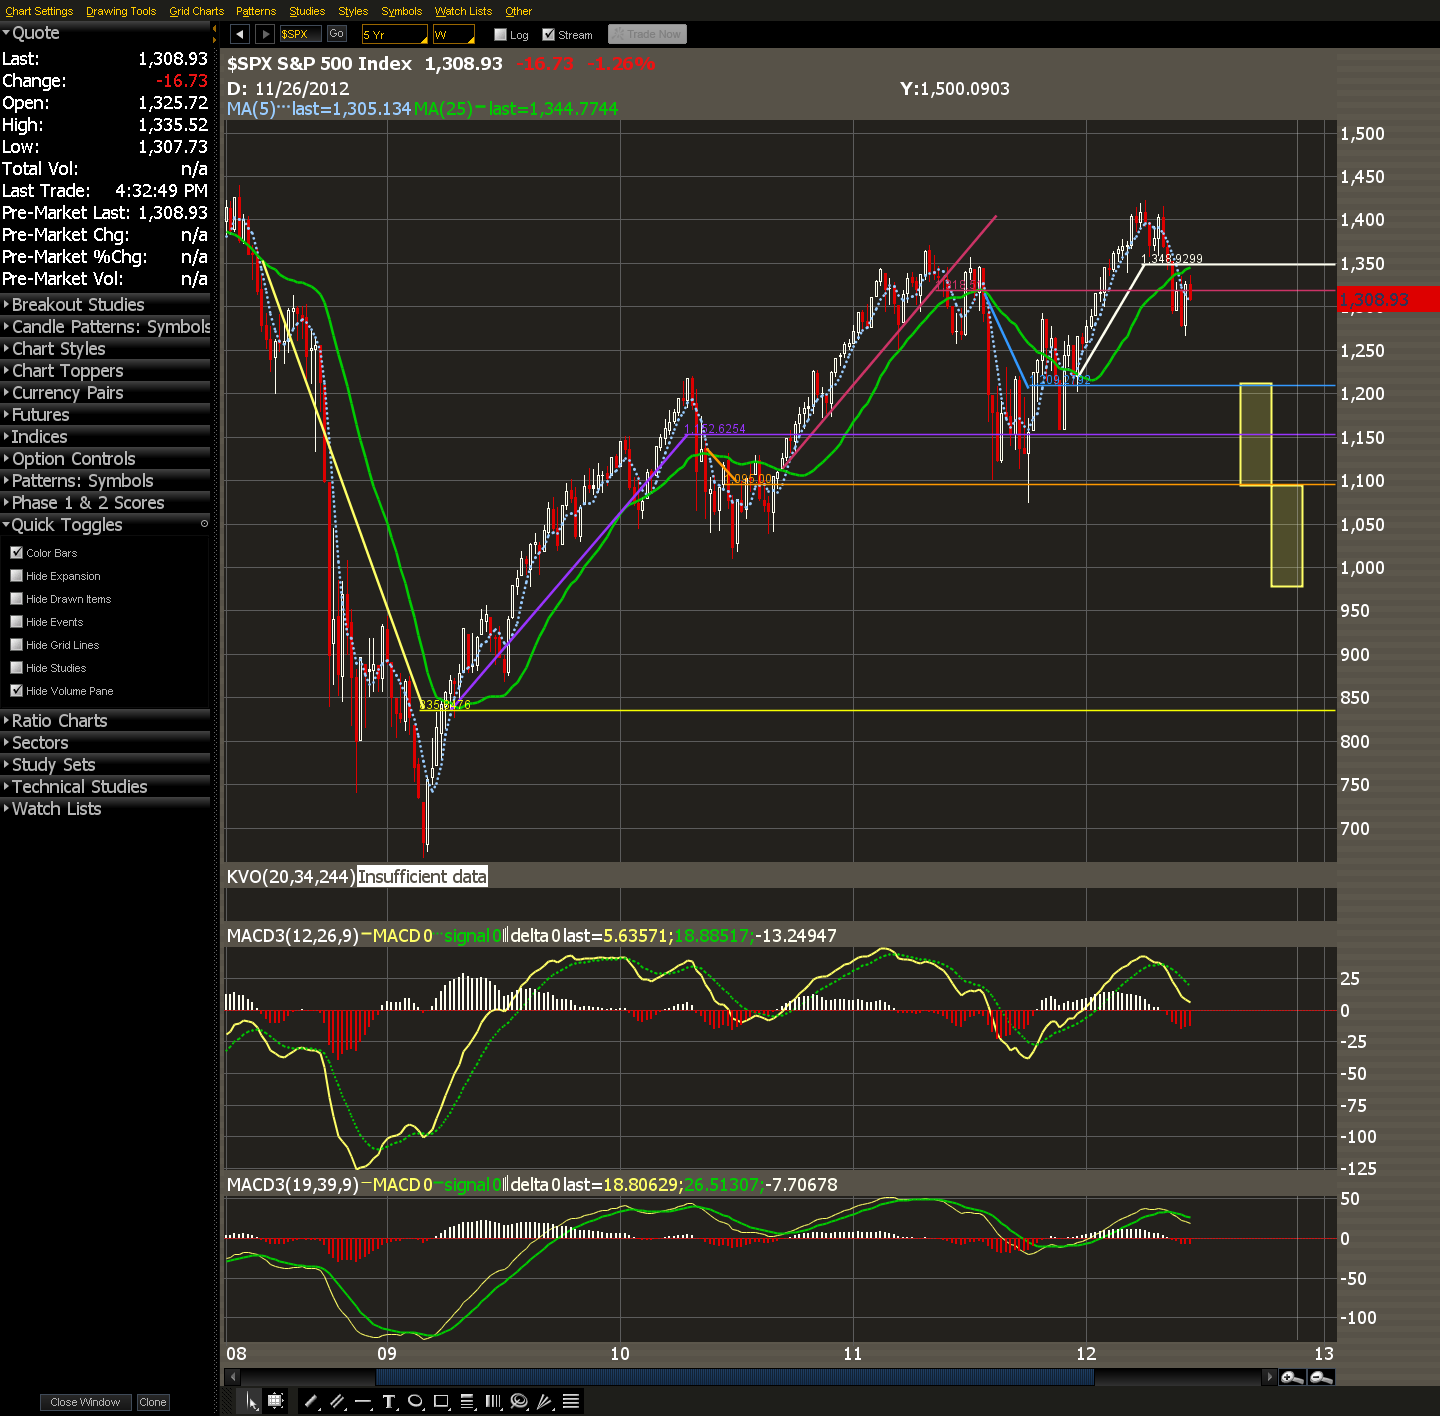Expand the Breakout Studies section

(x=105, y=305)
